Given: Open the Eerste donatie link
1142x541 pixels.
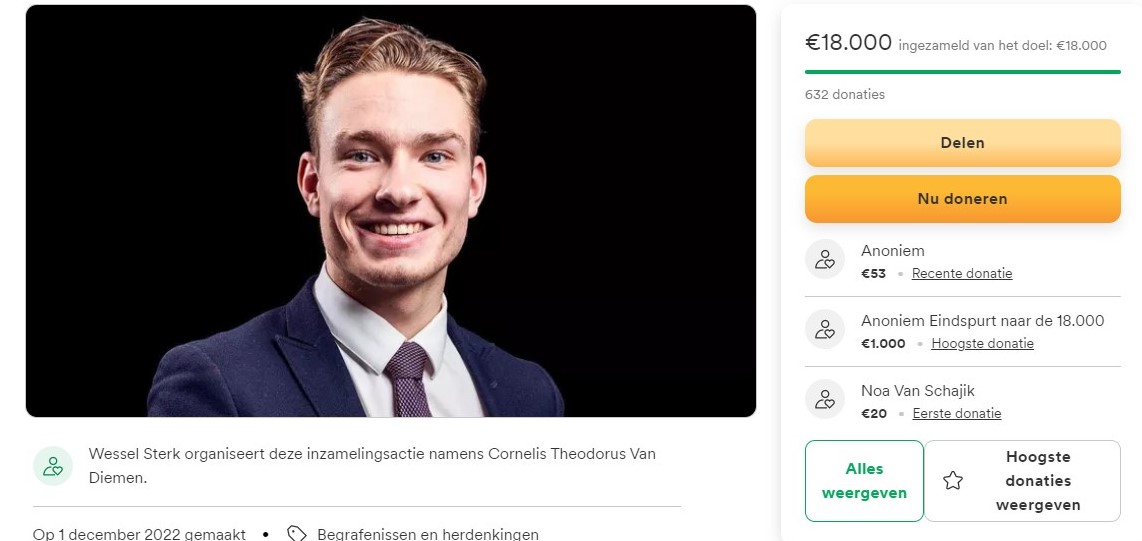Looking at the screenshot, I should [956, 413].
